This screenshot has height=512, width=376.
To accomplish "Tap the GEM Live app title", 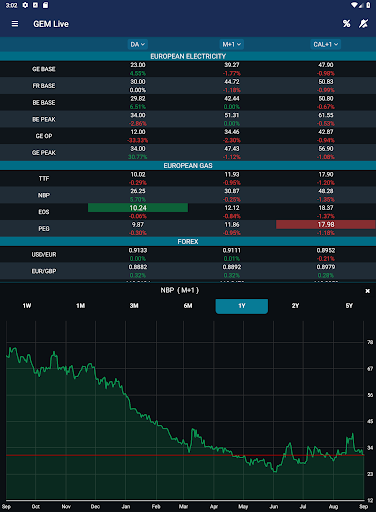I will 51,24.
